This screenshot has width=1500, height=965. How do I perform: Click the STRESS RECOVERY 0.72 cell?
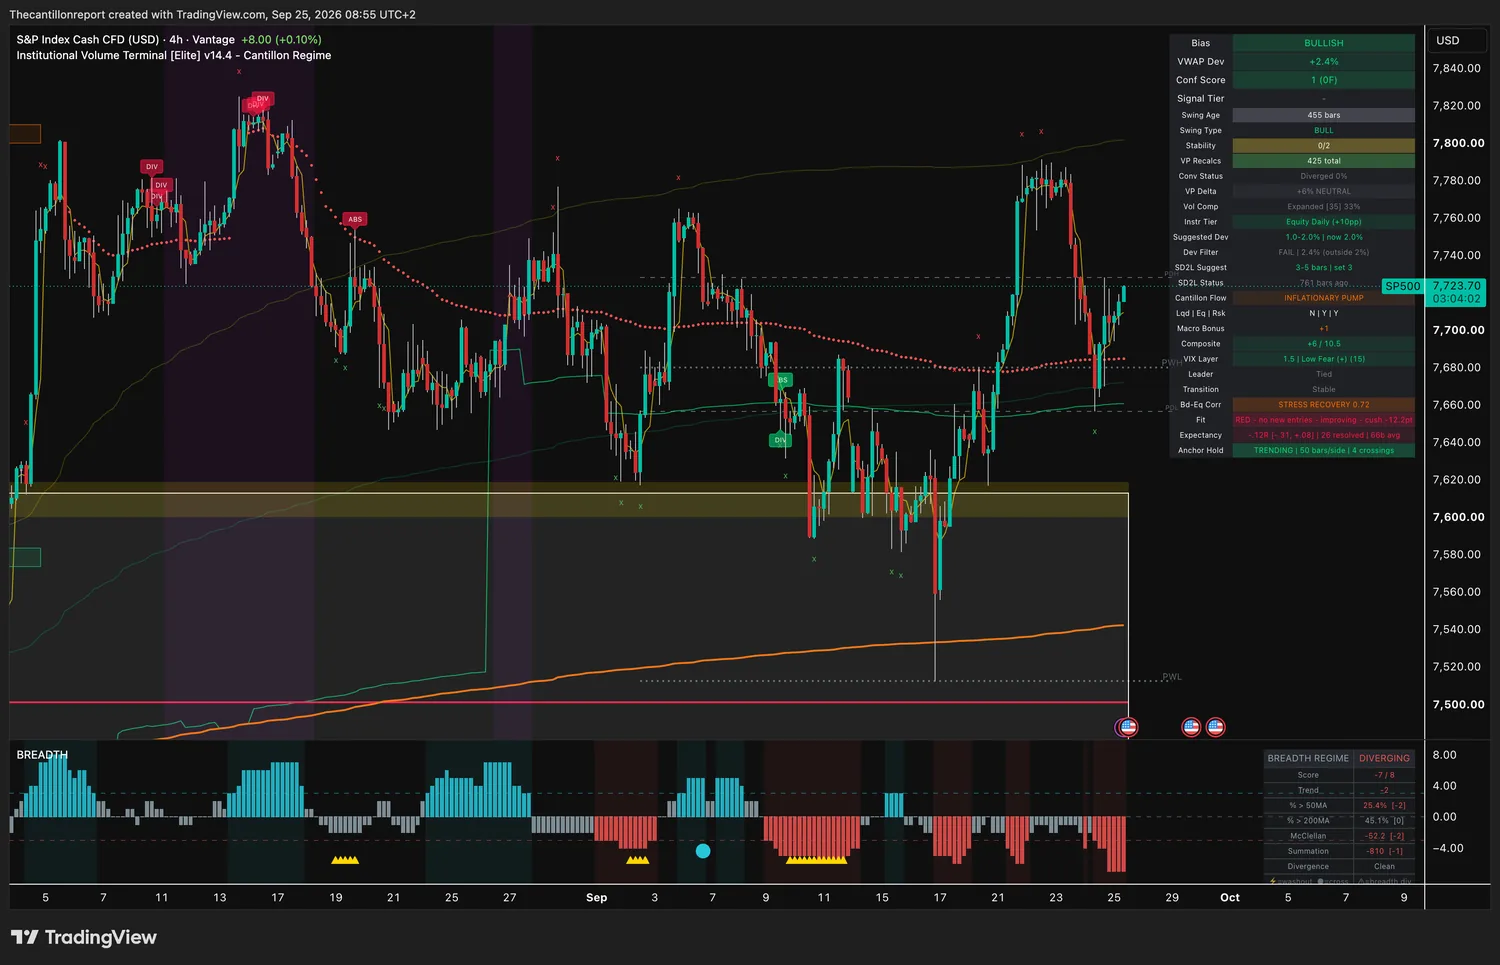click(1324, 405)
